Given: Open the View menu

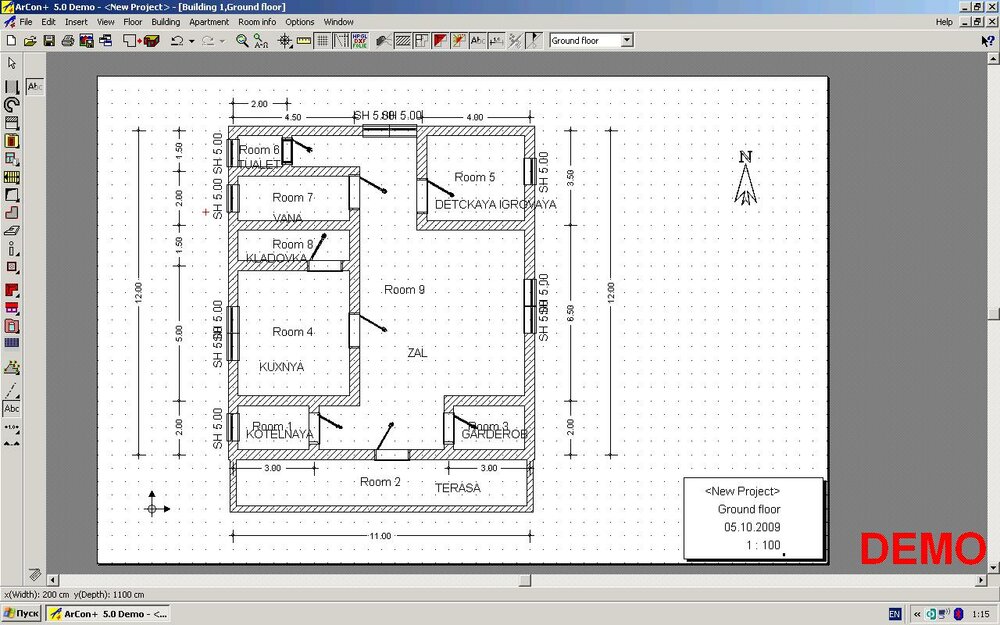Looking at the screenshot, I should (105, 22).
